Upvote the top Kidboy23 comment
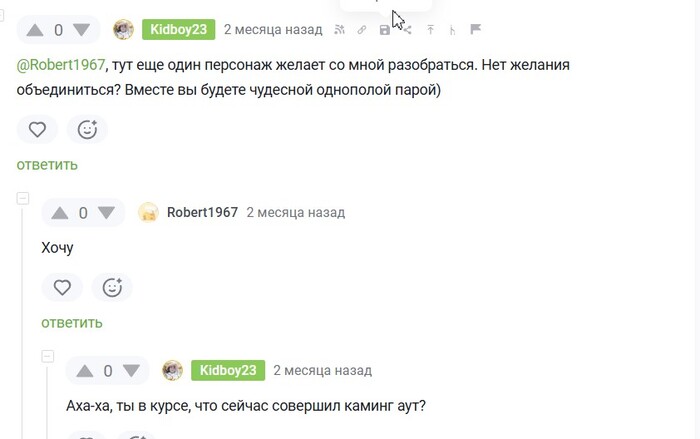 tap(35, 30)
